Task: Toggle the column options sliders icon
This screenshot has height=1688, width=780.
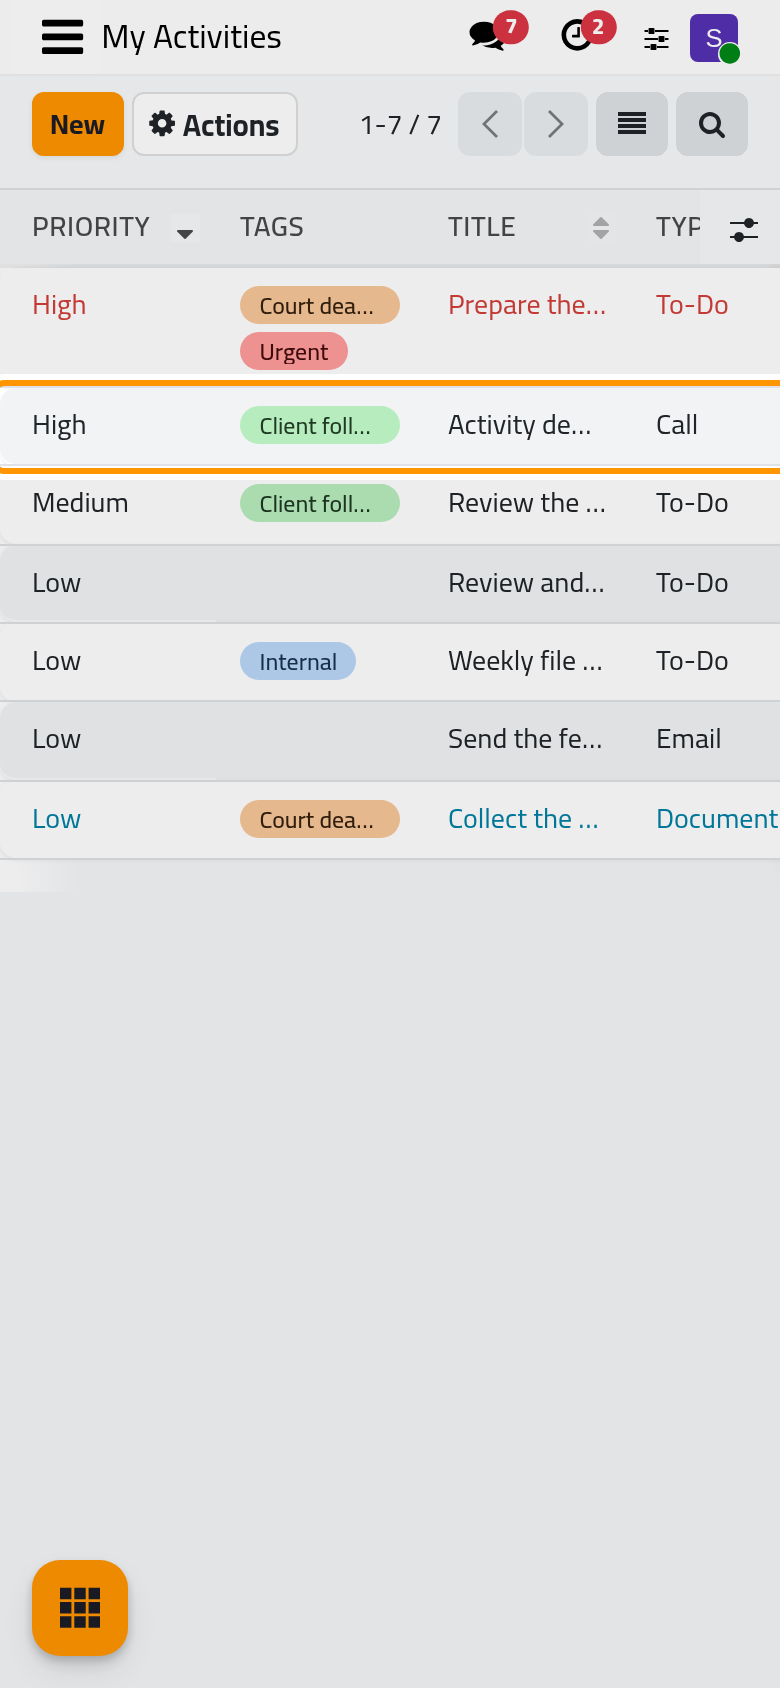Action: coord(744,229)
